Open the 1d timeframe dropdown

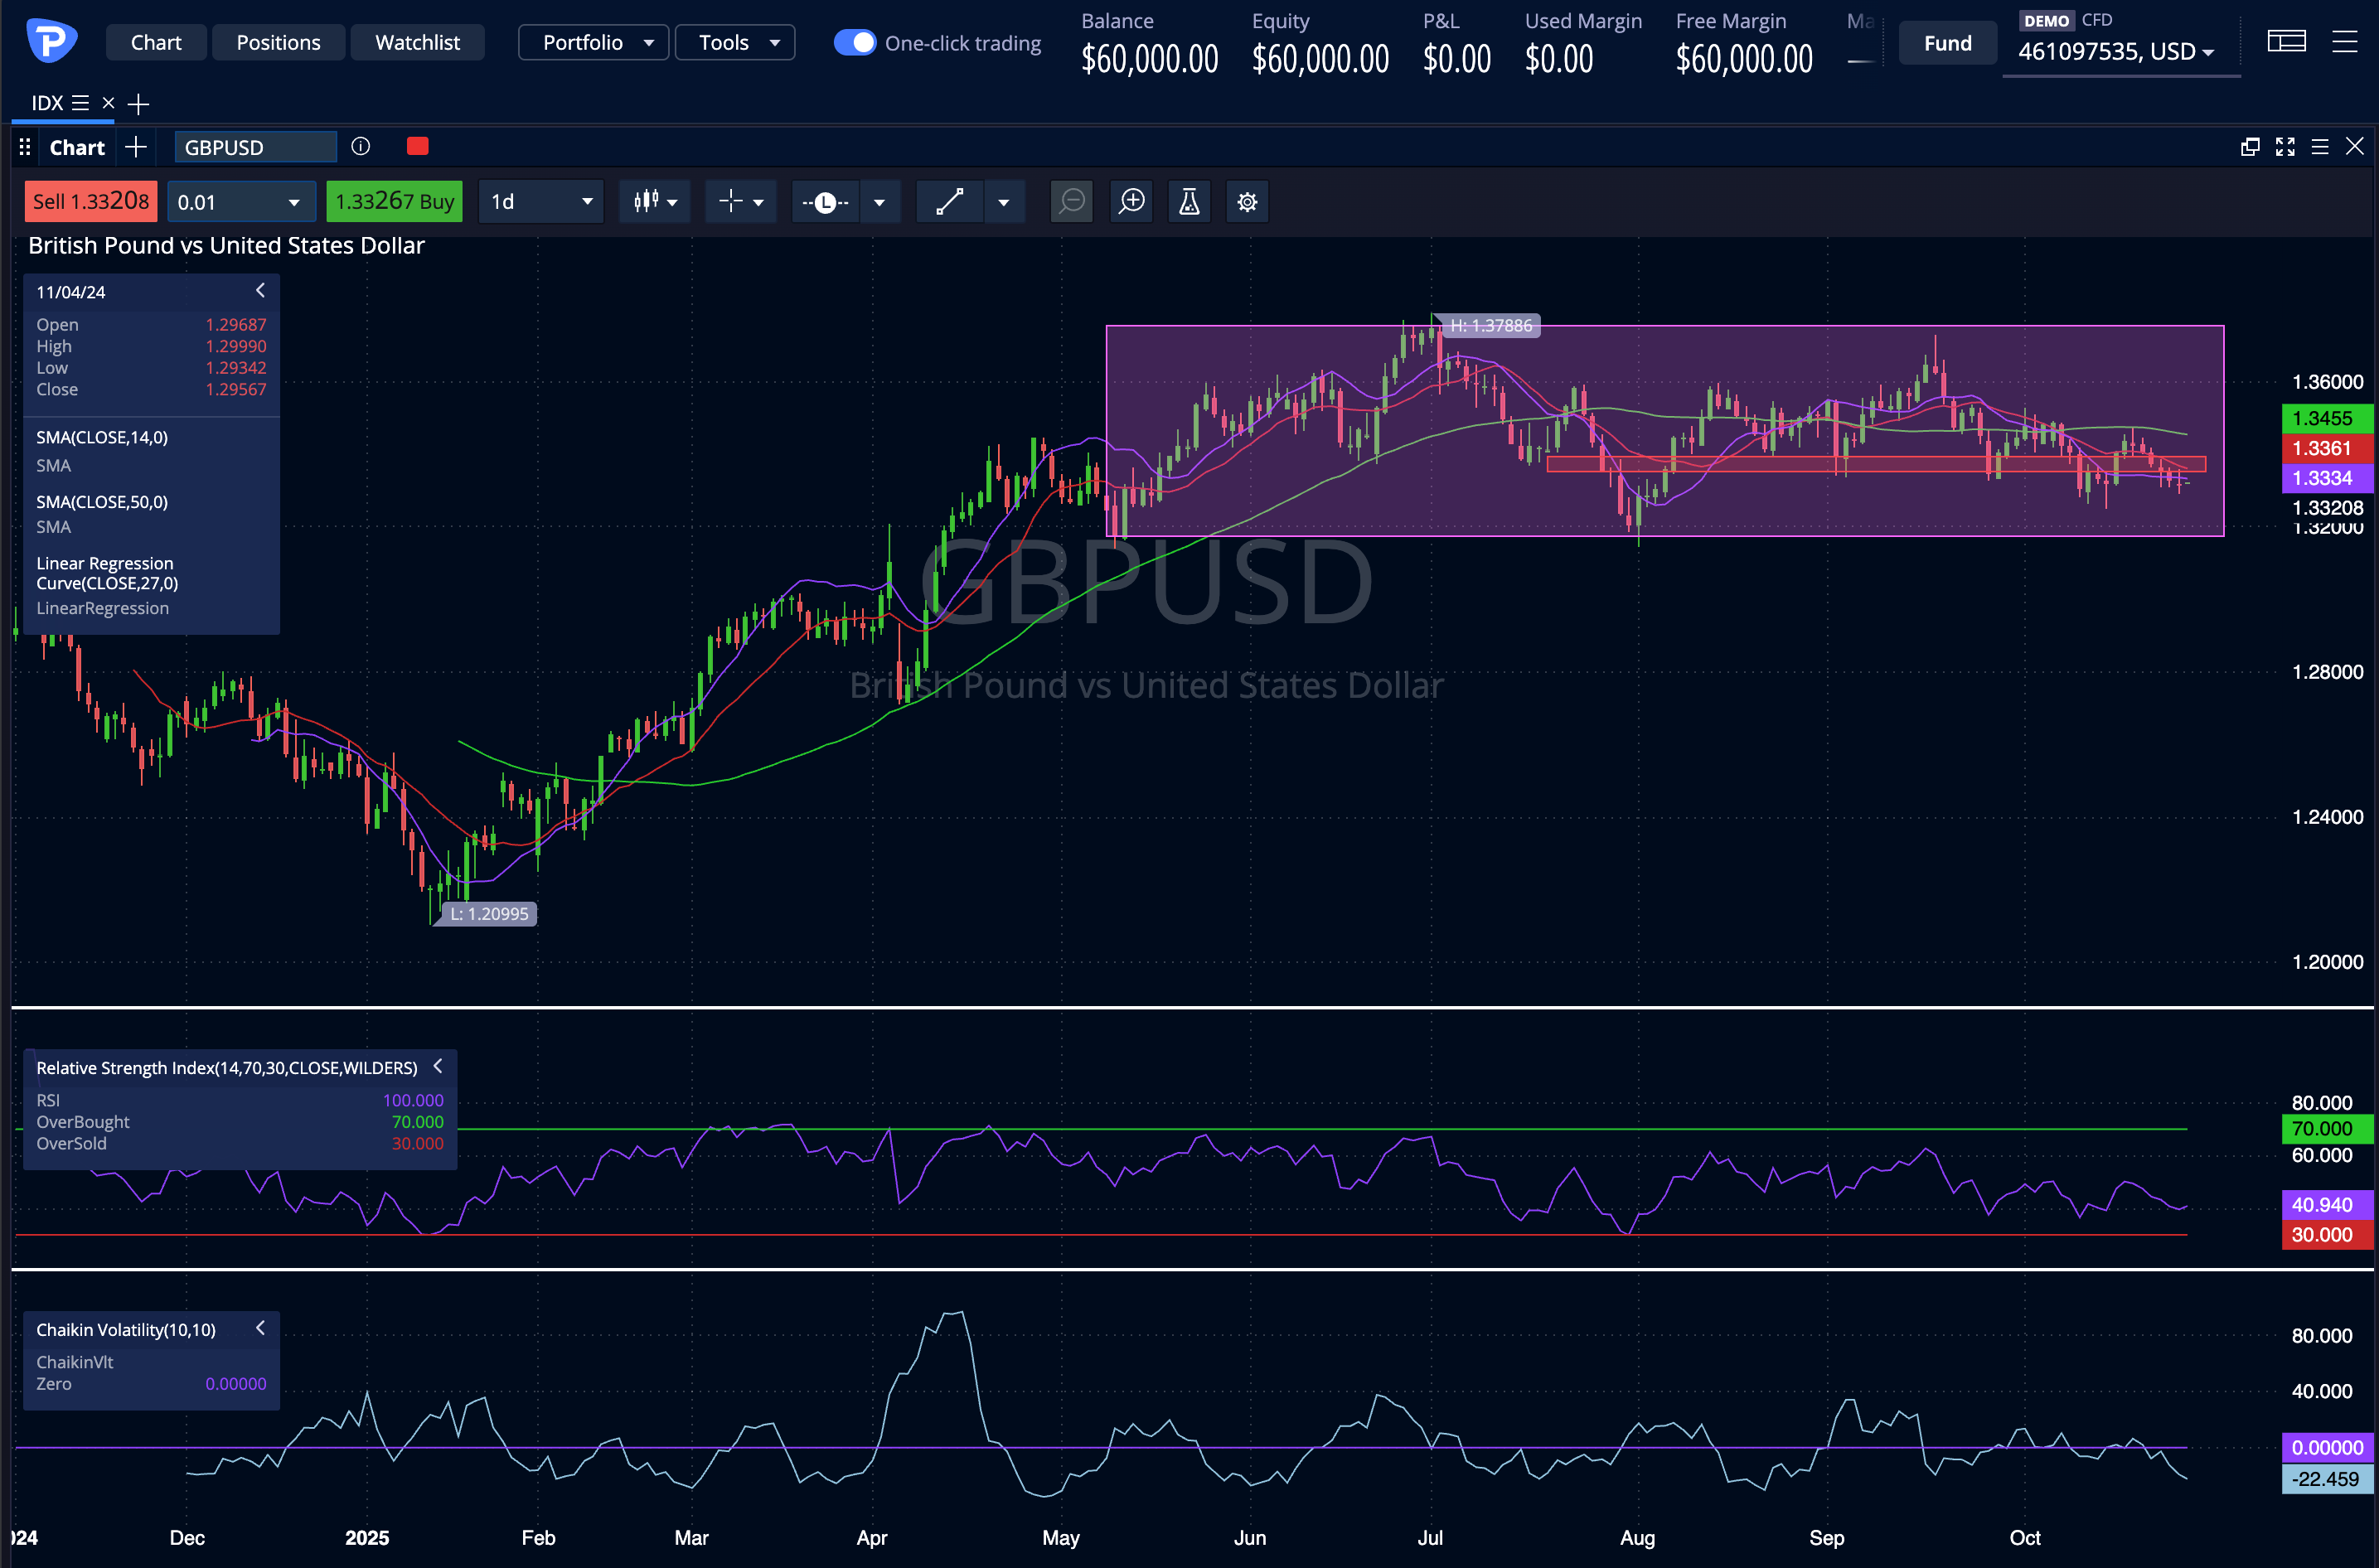pos(541,202)
